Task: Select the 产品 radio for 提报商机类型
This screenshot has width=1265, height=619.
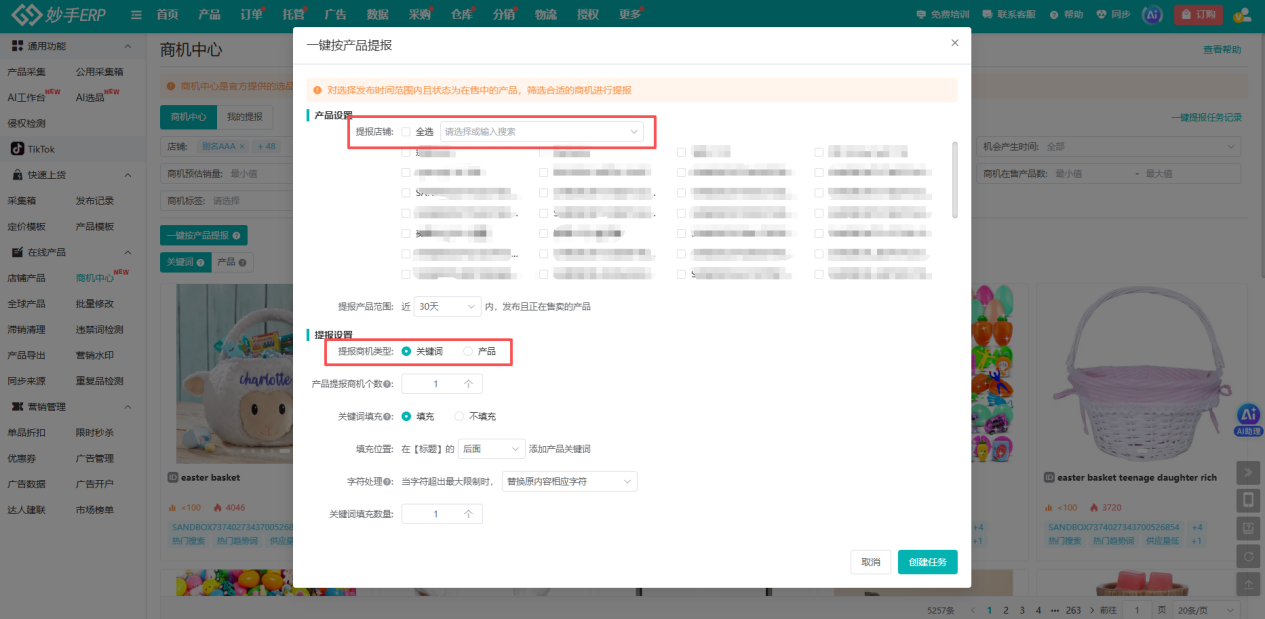Action: pyautogui.click(x=467, y=351)
